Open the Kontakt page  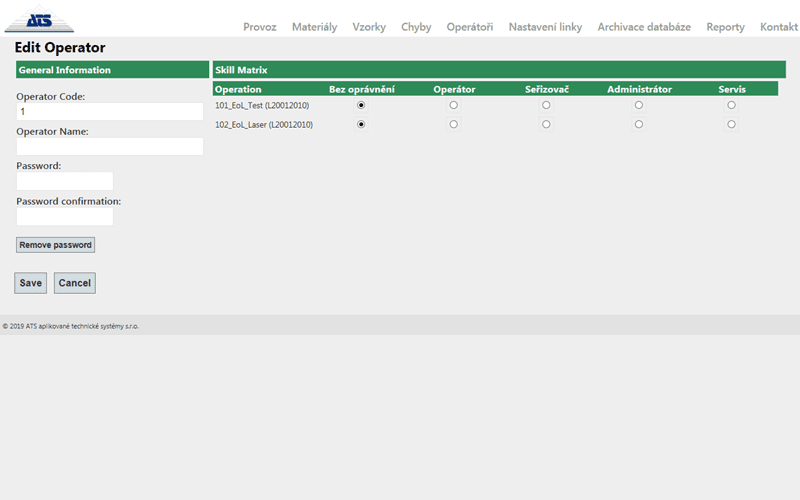click(x=779, y=27)
